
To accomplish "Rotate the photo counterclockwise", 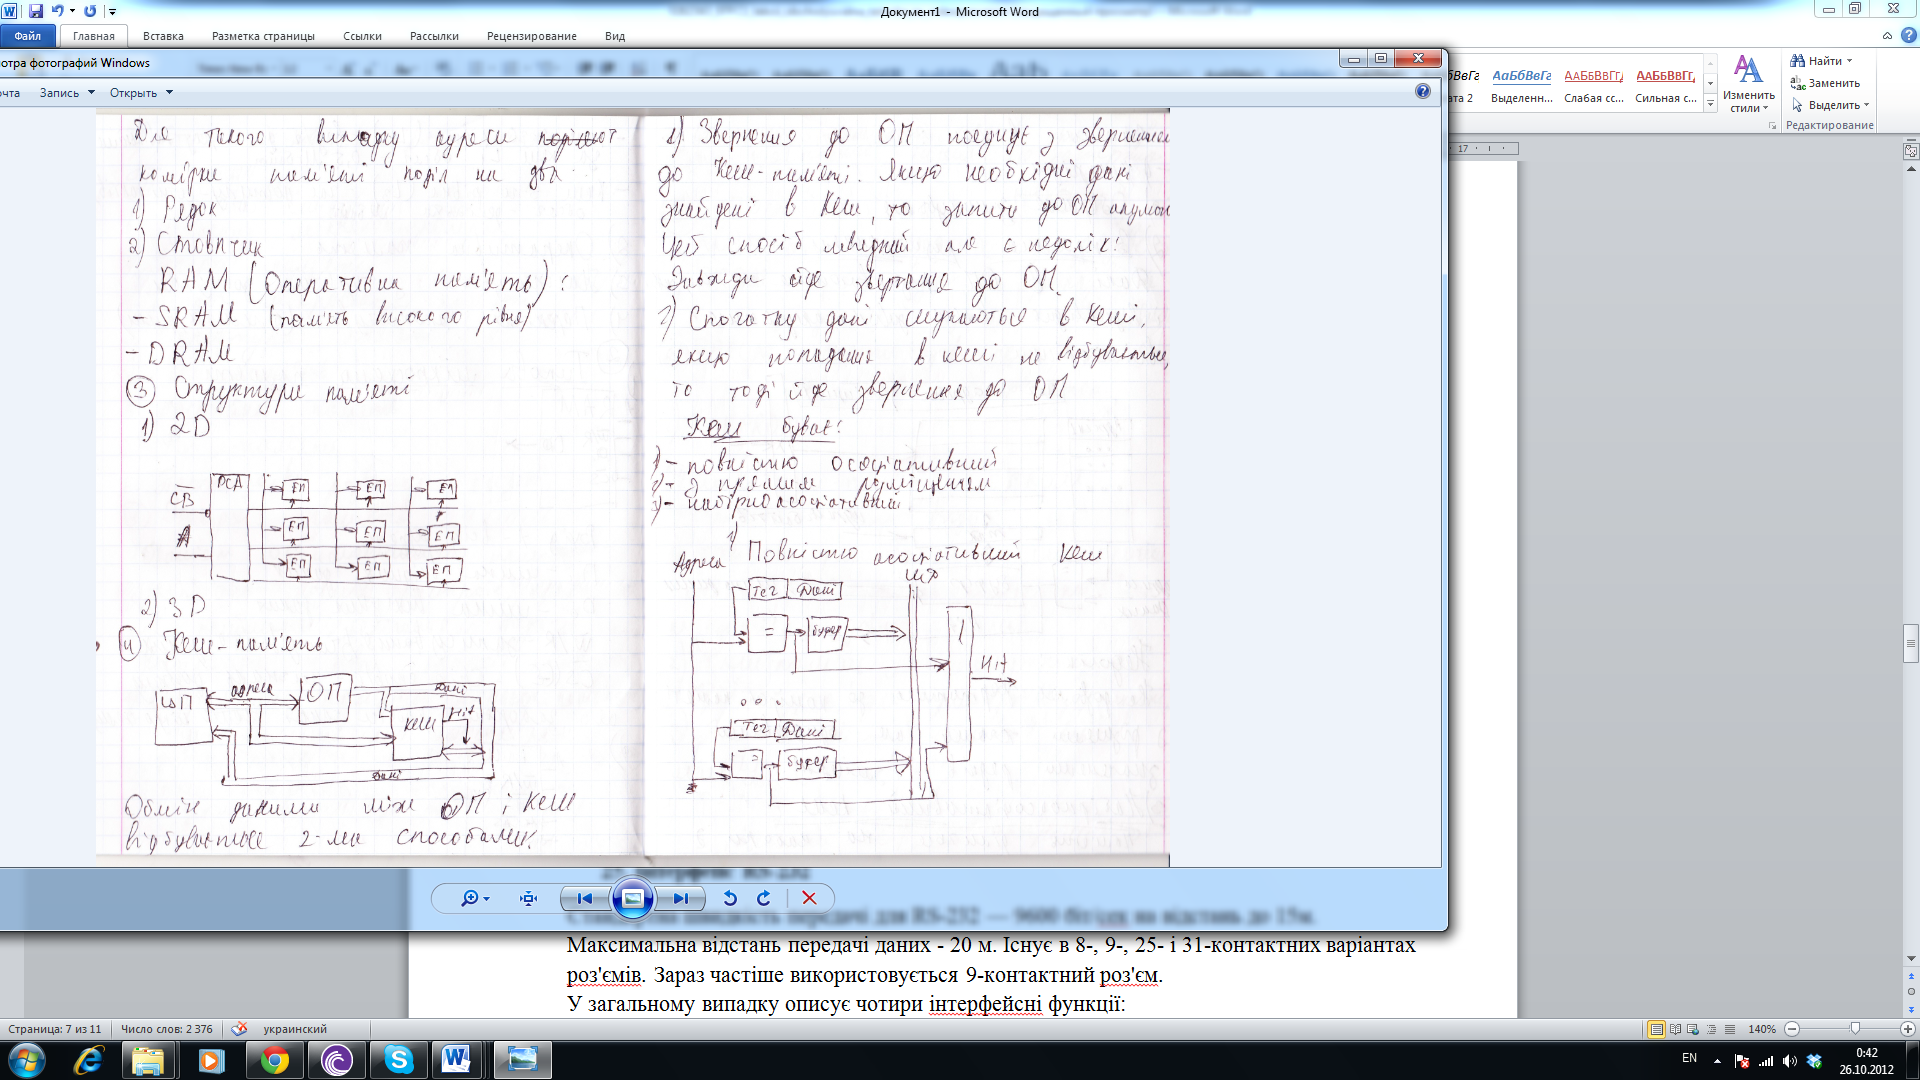I will pyautogui.click(x=729, y=898).
